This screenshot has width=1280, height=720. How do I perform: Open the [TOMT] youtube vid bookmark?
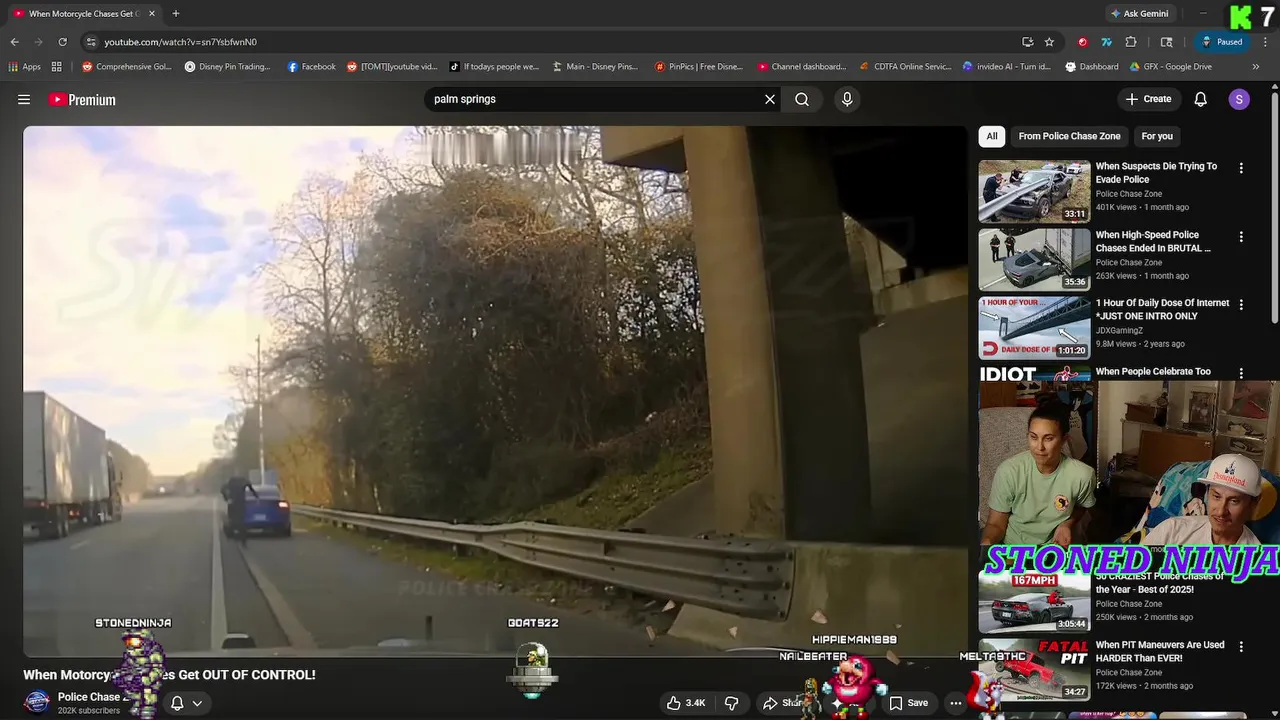point(392,67)
